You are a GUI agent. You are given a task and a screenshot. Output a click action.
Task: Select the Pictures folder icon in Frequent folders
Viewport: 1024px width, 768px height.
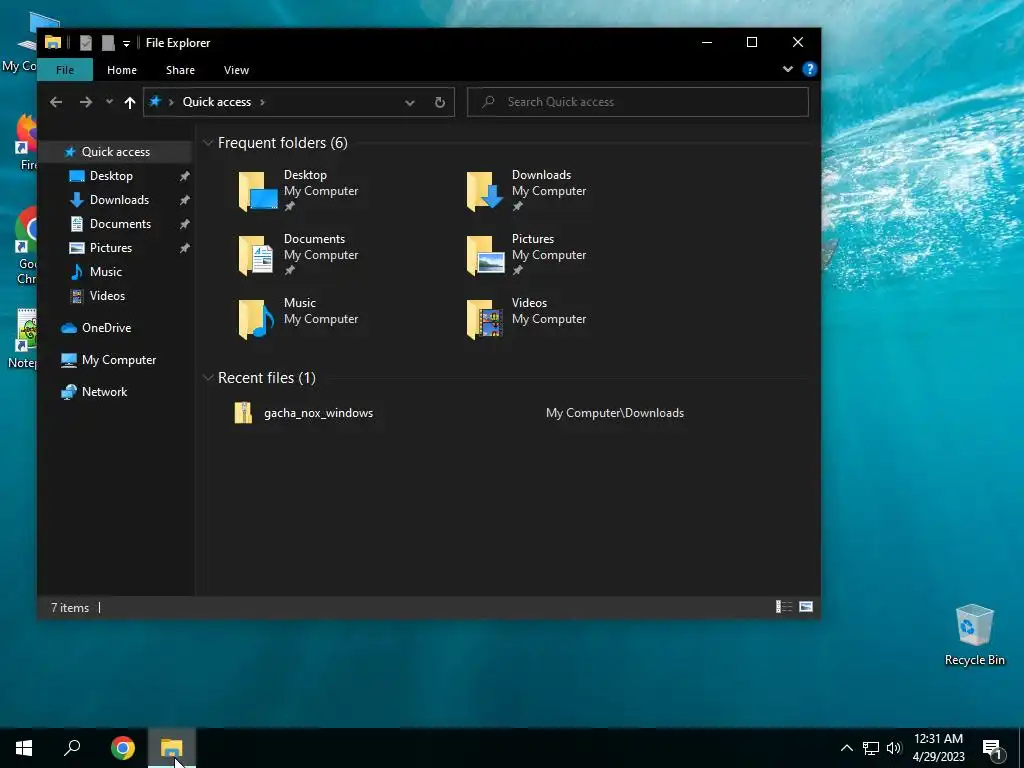point(485,255)
